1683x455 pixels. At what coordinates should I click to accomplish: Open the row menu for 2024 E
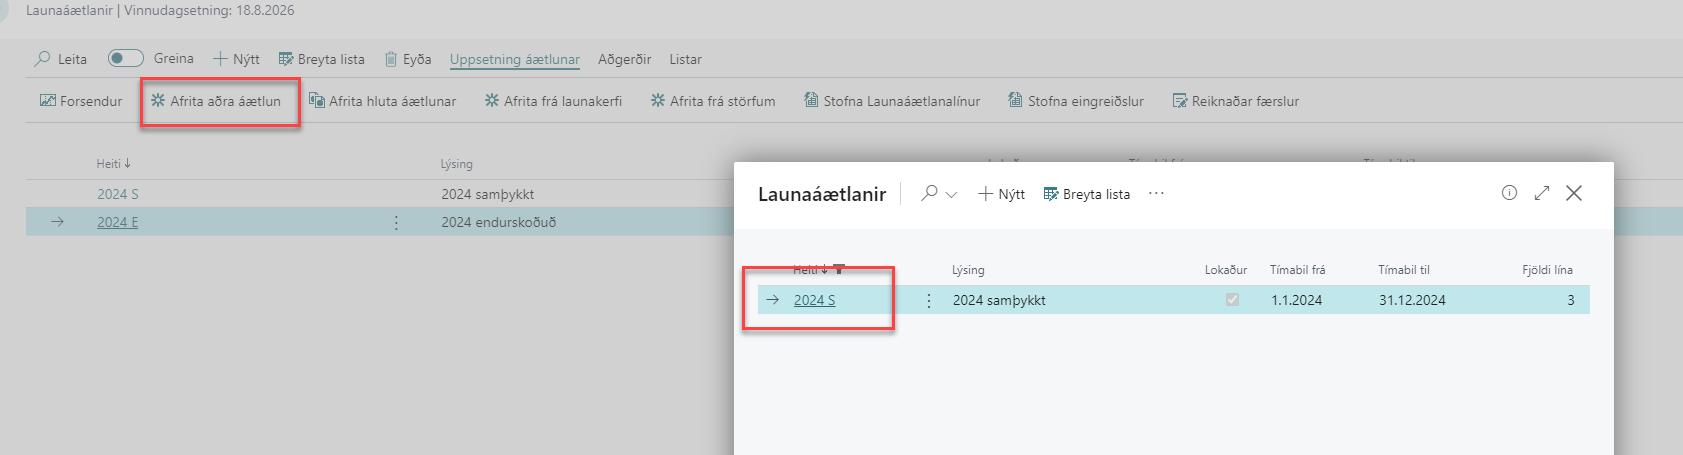(396, 222)
